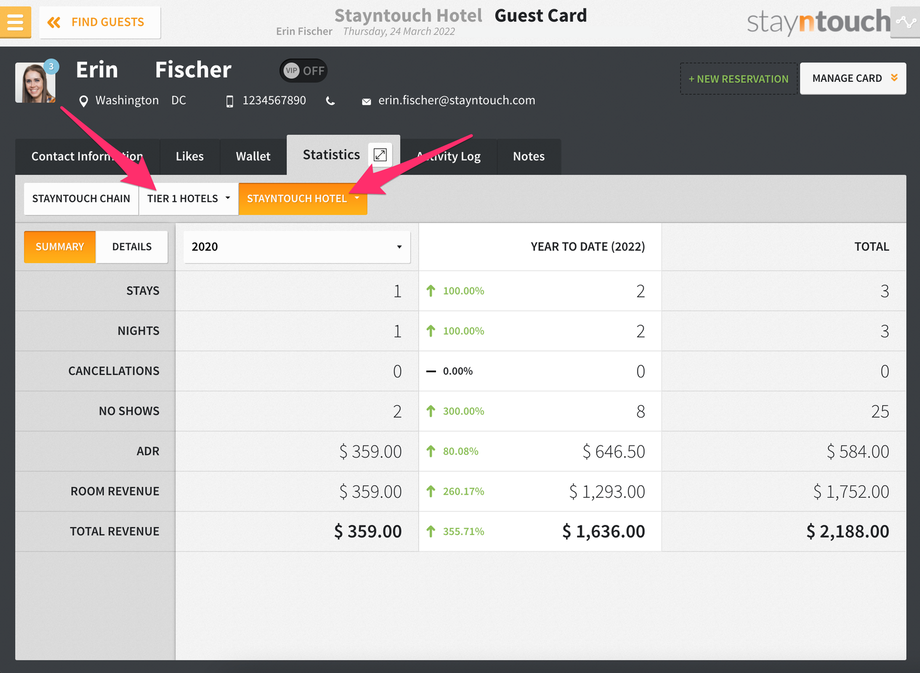Click the location pin icon beside Washington
The height and width of the screenshot is (673, 920).
click(x=83, y=101)
